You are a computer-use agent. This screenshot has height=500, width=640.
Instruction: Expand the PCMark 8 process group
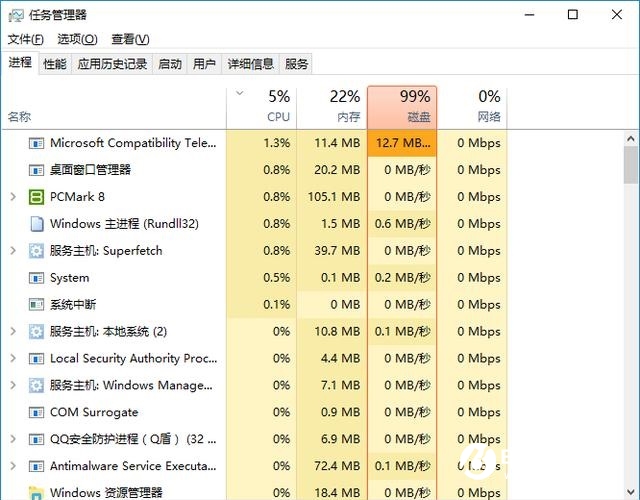(x=13, y=197)
